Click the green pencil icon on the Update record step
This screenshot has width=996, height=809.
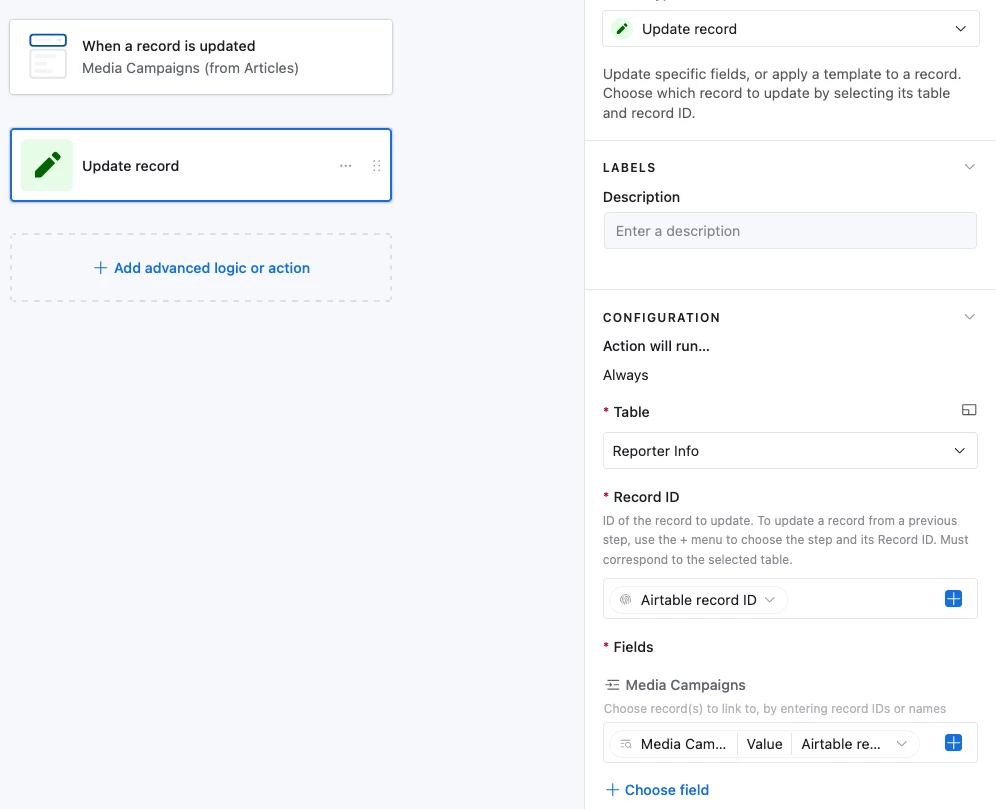pyautogui.click(x=47, y=166)
